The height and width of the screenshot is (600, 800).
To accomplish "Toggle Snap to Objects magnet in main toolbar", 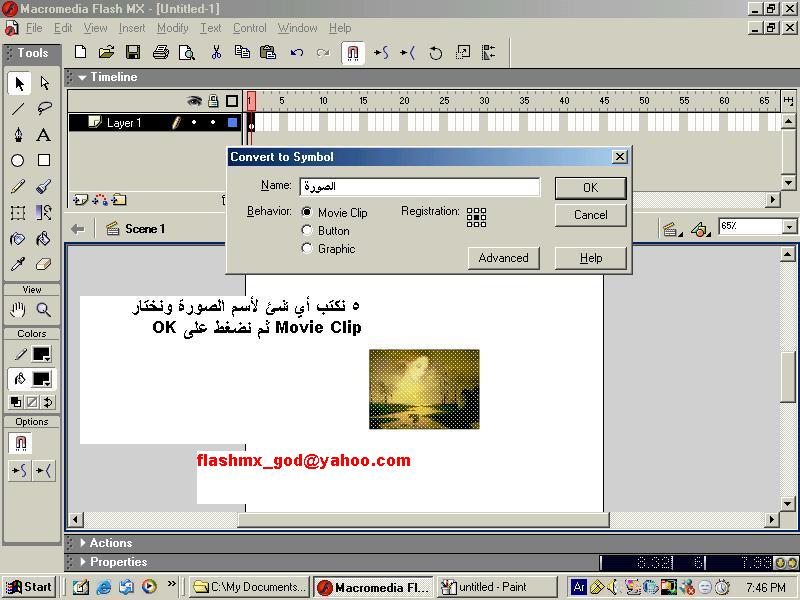I will pyautogui.click(x=353, y=53).
